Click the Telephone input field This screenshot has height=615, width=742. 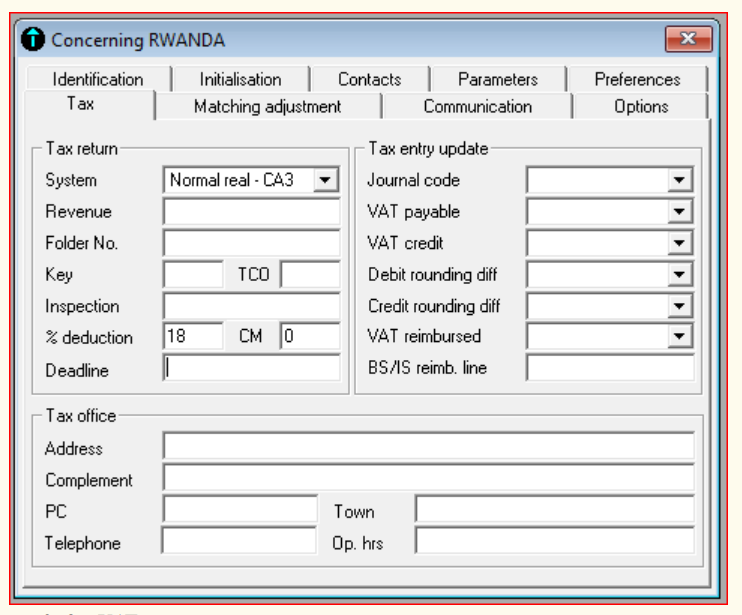[239, 541]
